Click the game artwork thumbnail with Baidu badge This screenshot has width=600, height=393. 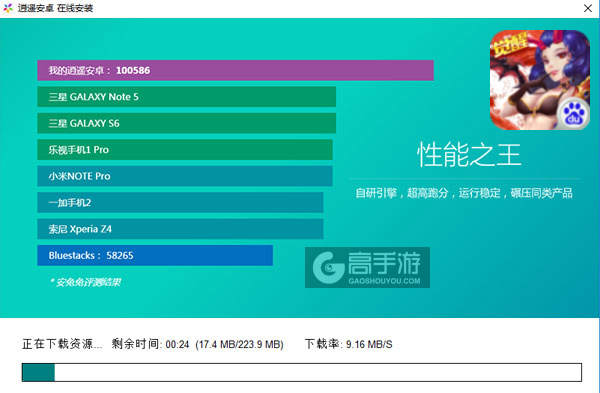tap(540, 80)
